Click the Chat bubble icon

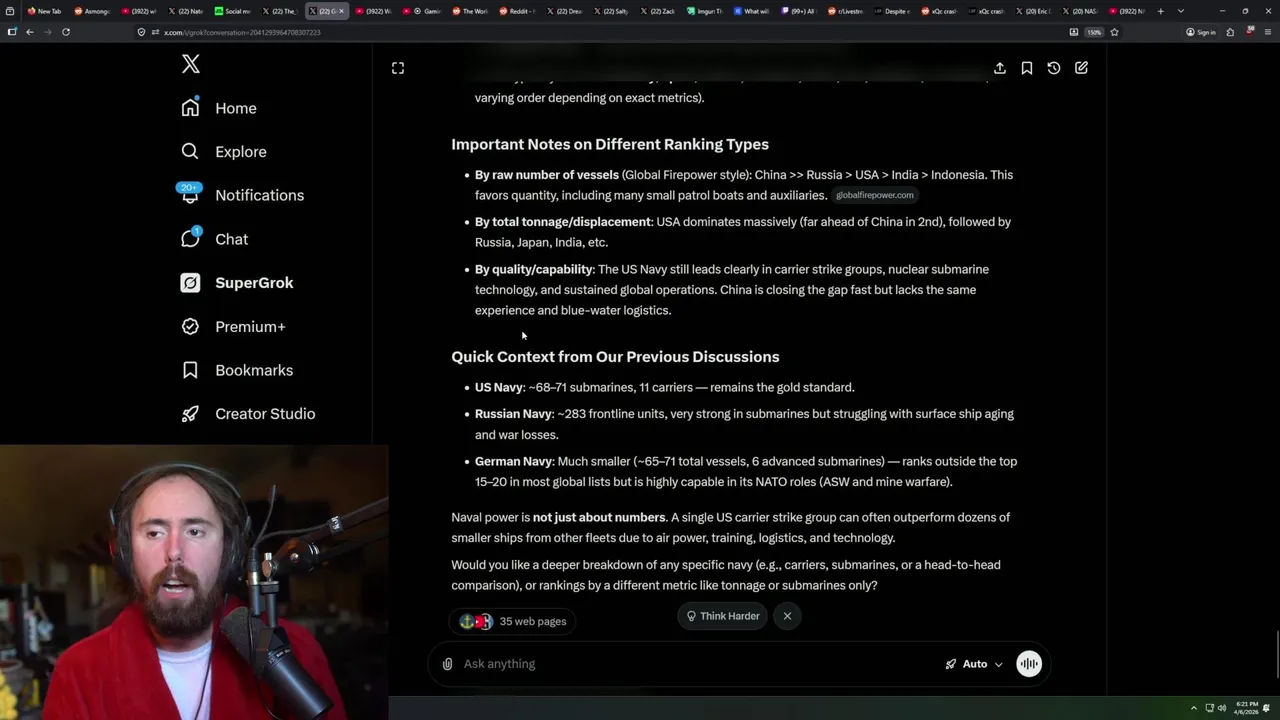click(x=190, y=239)
